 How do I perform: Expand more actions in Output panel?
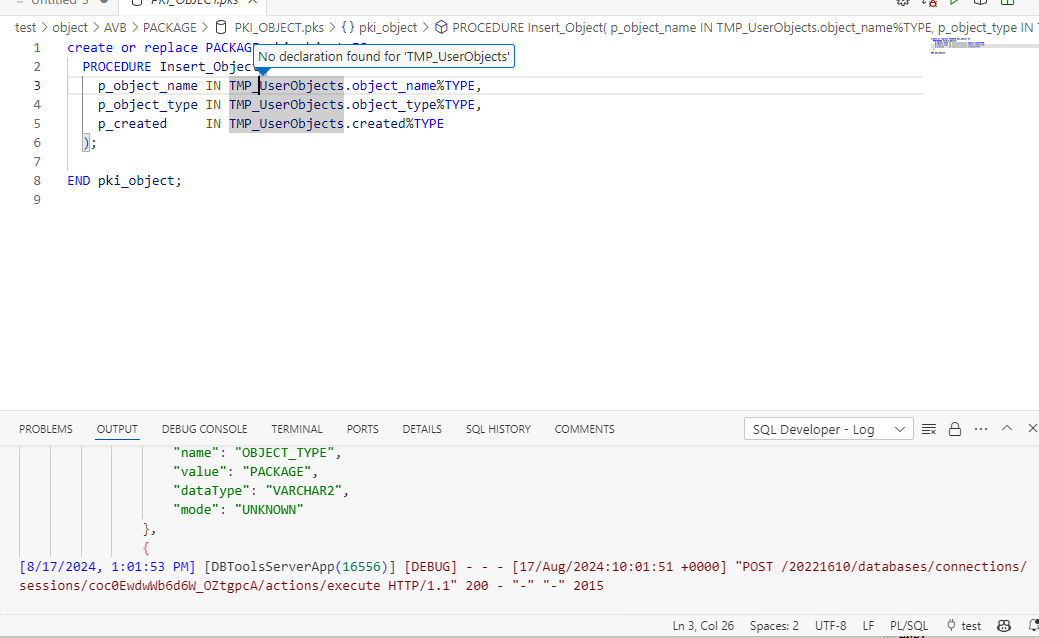(980, 428)
